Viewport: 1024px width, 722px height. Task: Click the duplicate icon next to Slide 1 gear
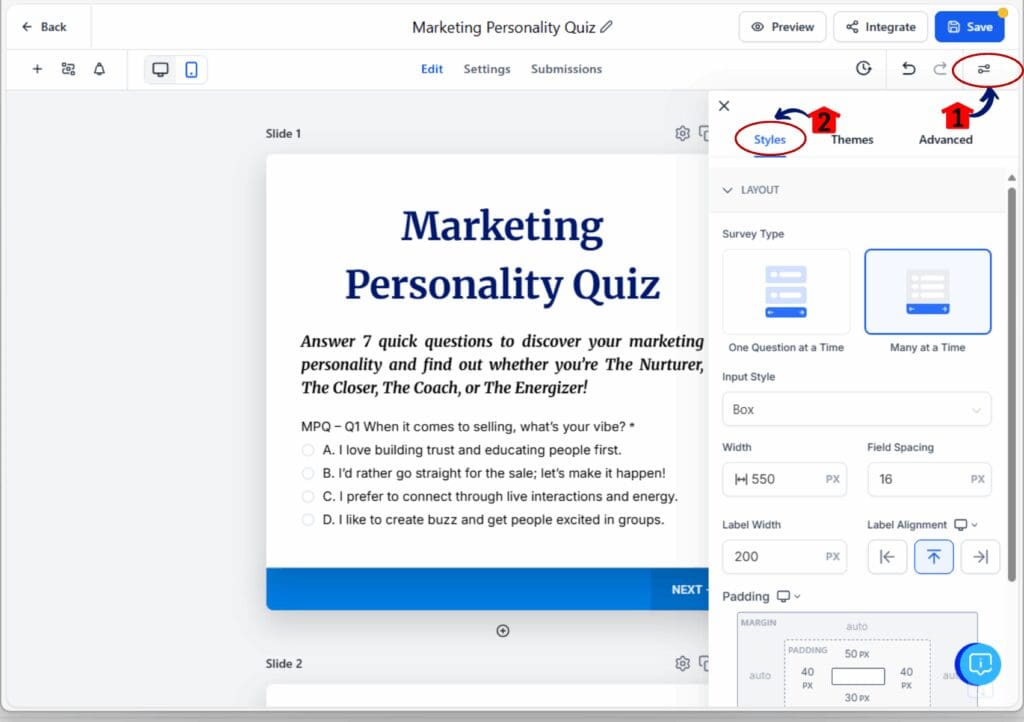[x=706, y=132]
